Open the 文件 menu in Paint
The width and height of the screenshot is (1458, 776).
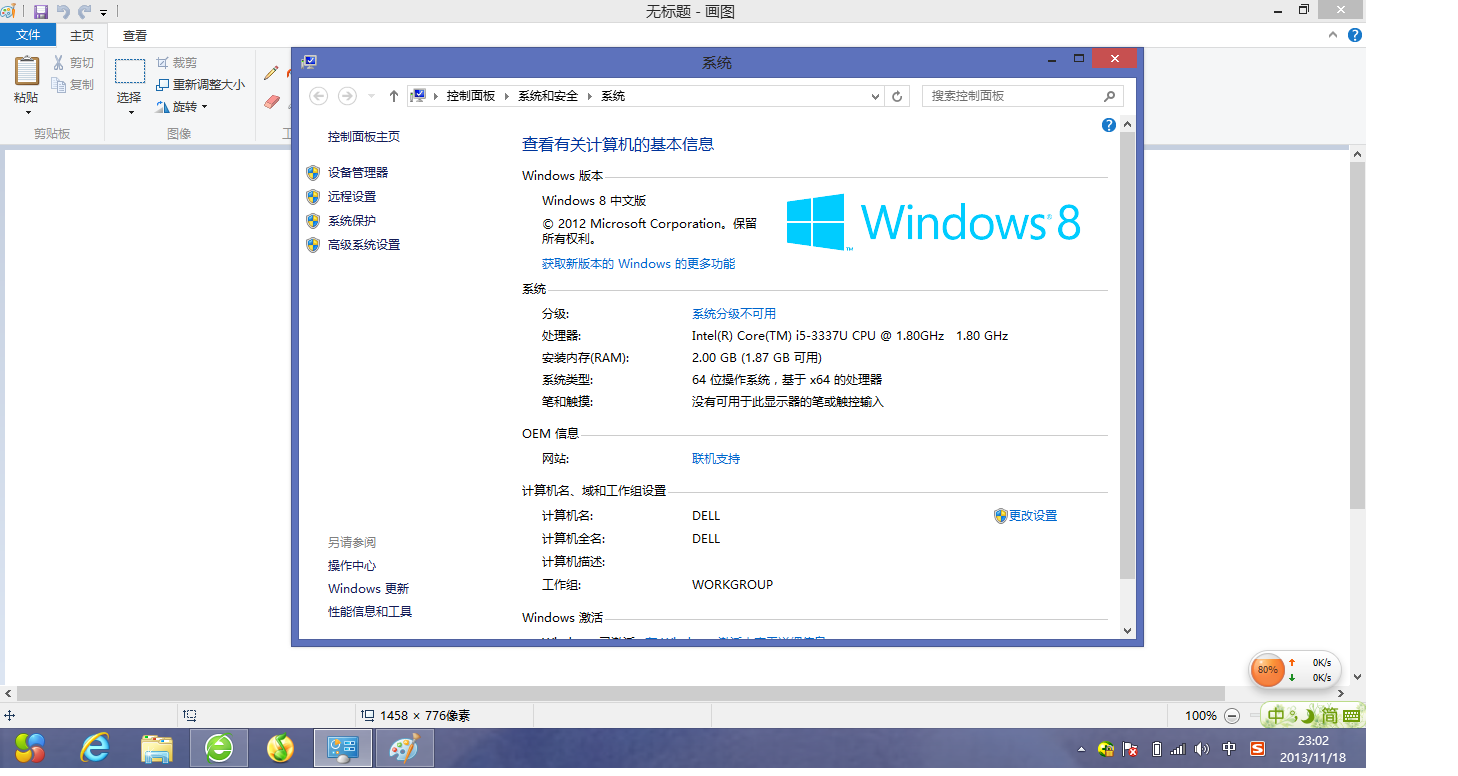(x=28, y=35)
